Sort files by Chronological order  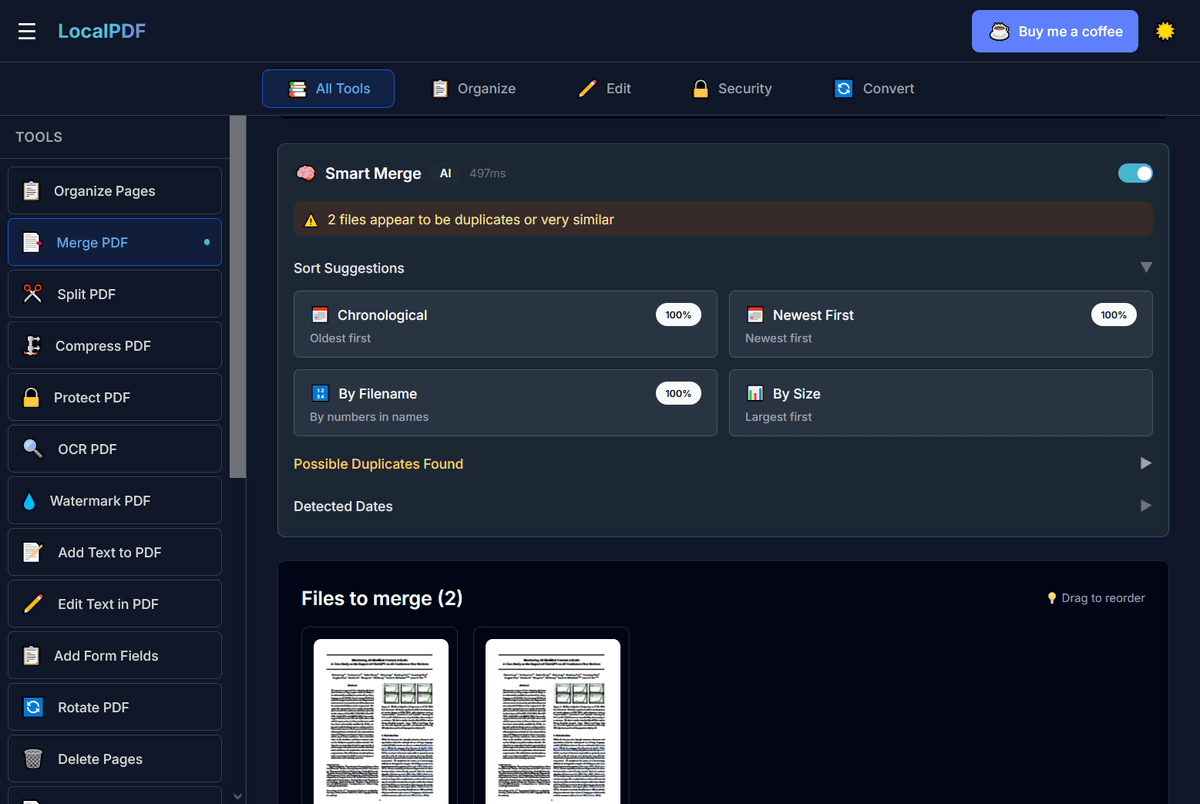click(x=505, y=324)
